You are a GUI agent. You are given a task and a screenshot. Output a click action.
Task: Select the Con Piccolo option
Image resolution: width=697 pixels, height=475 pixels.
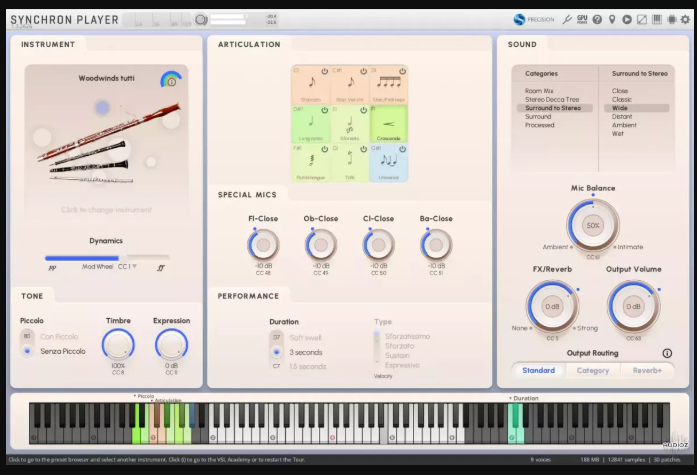click(59, 337)
